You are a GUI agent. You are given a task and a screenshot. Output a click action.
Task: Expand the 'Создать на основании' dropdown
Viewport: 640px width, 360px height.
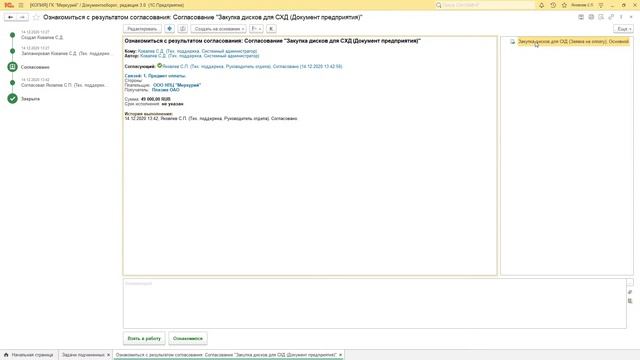218,29
